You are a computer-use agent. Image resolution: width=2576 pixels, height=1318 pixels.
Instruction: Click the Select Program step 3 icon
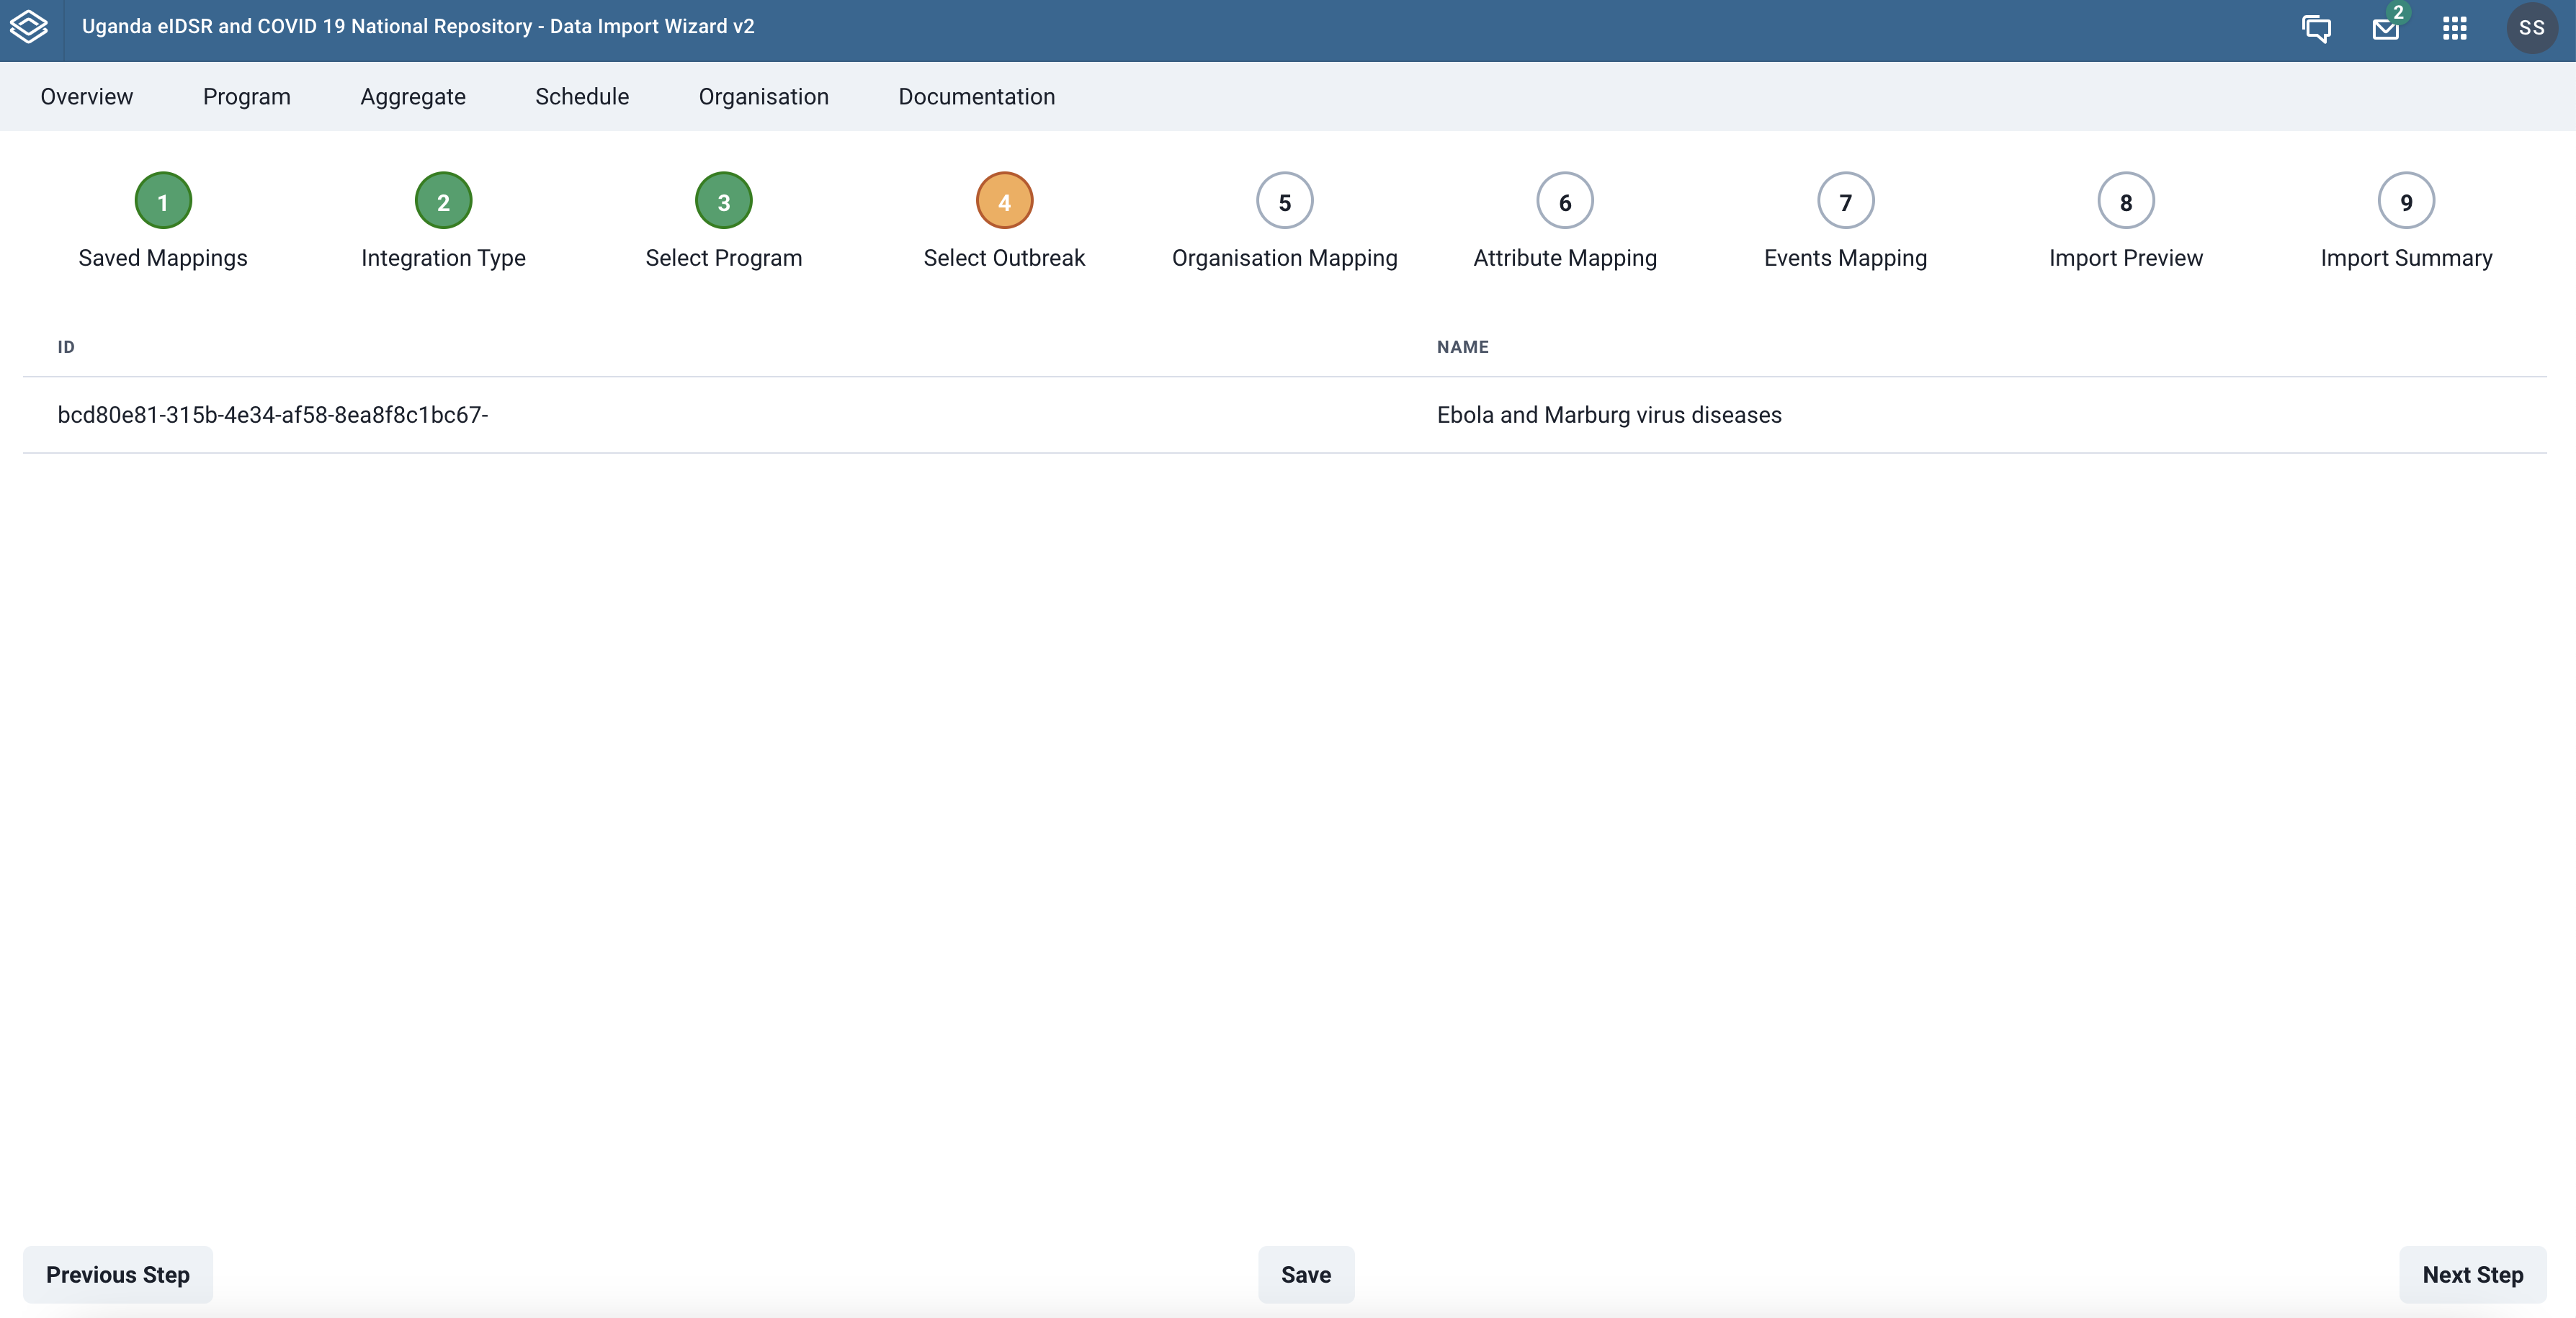[x=723, y=200]
